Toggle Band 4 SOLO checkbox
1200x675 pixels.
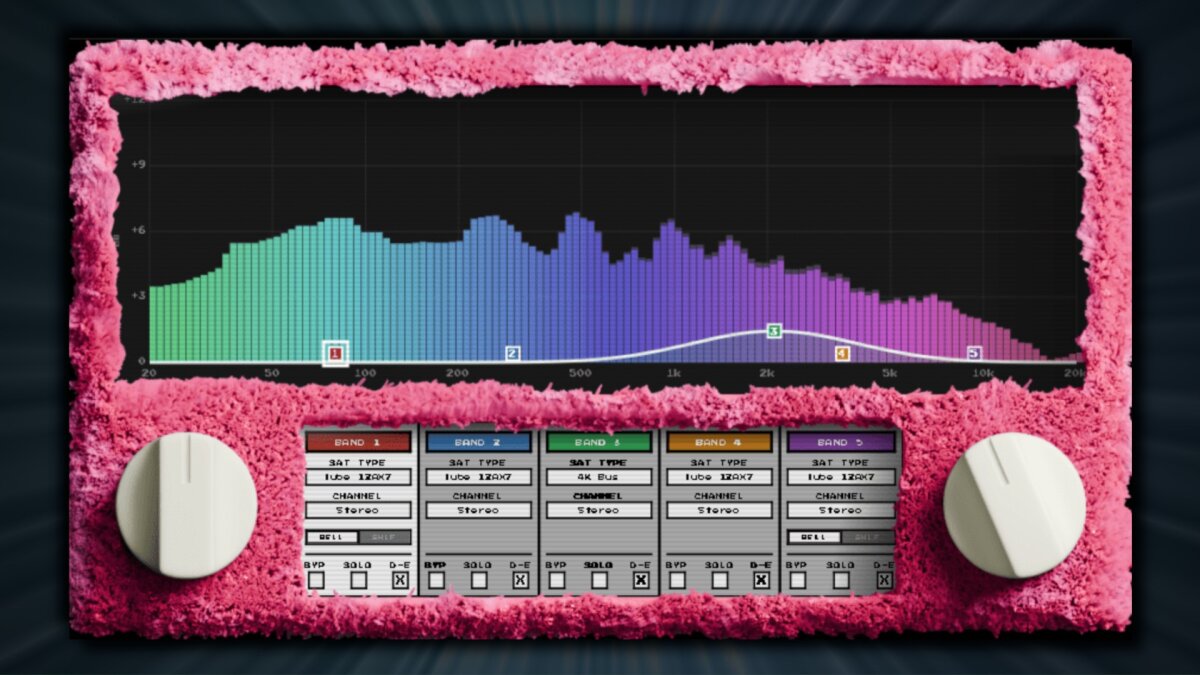(x=719, y=580)
